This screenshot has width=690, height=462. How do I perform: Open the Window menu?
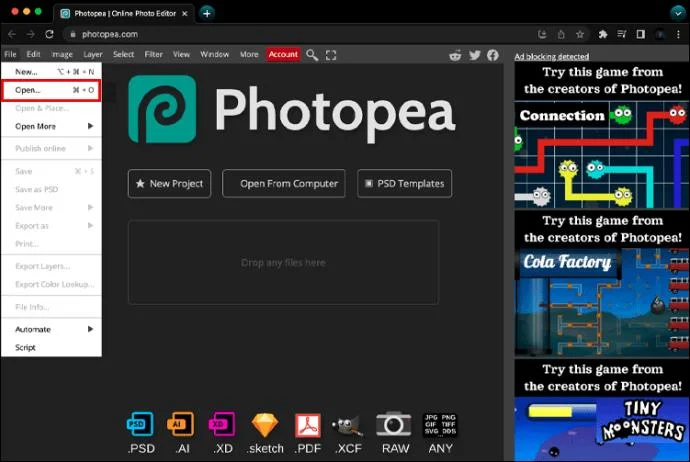(x=215, y=55)
